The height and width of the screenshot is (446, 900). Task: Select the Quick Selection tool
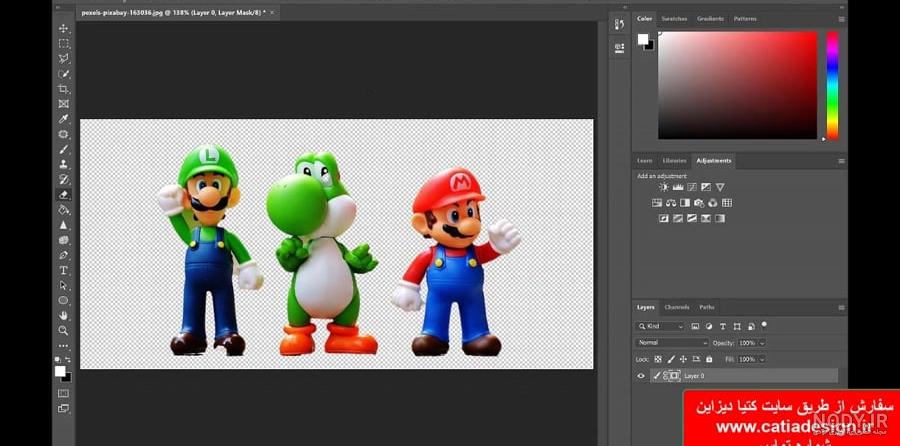tap(64, 74)
